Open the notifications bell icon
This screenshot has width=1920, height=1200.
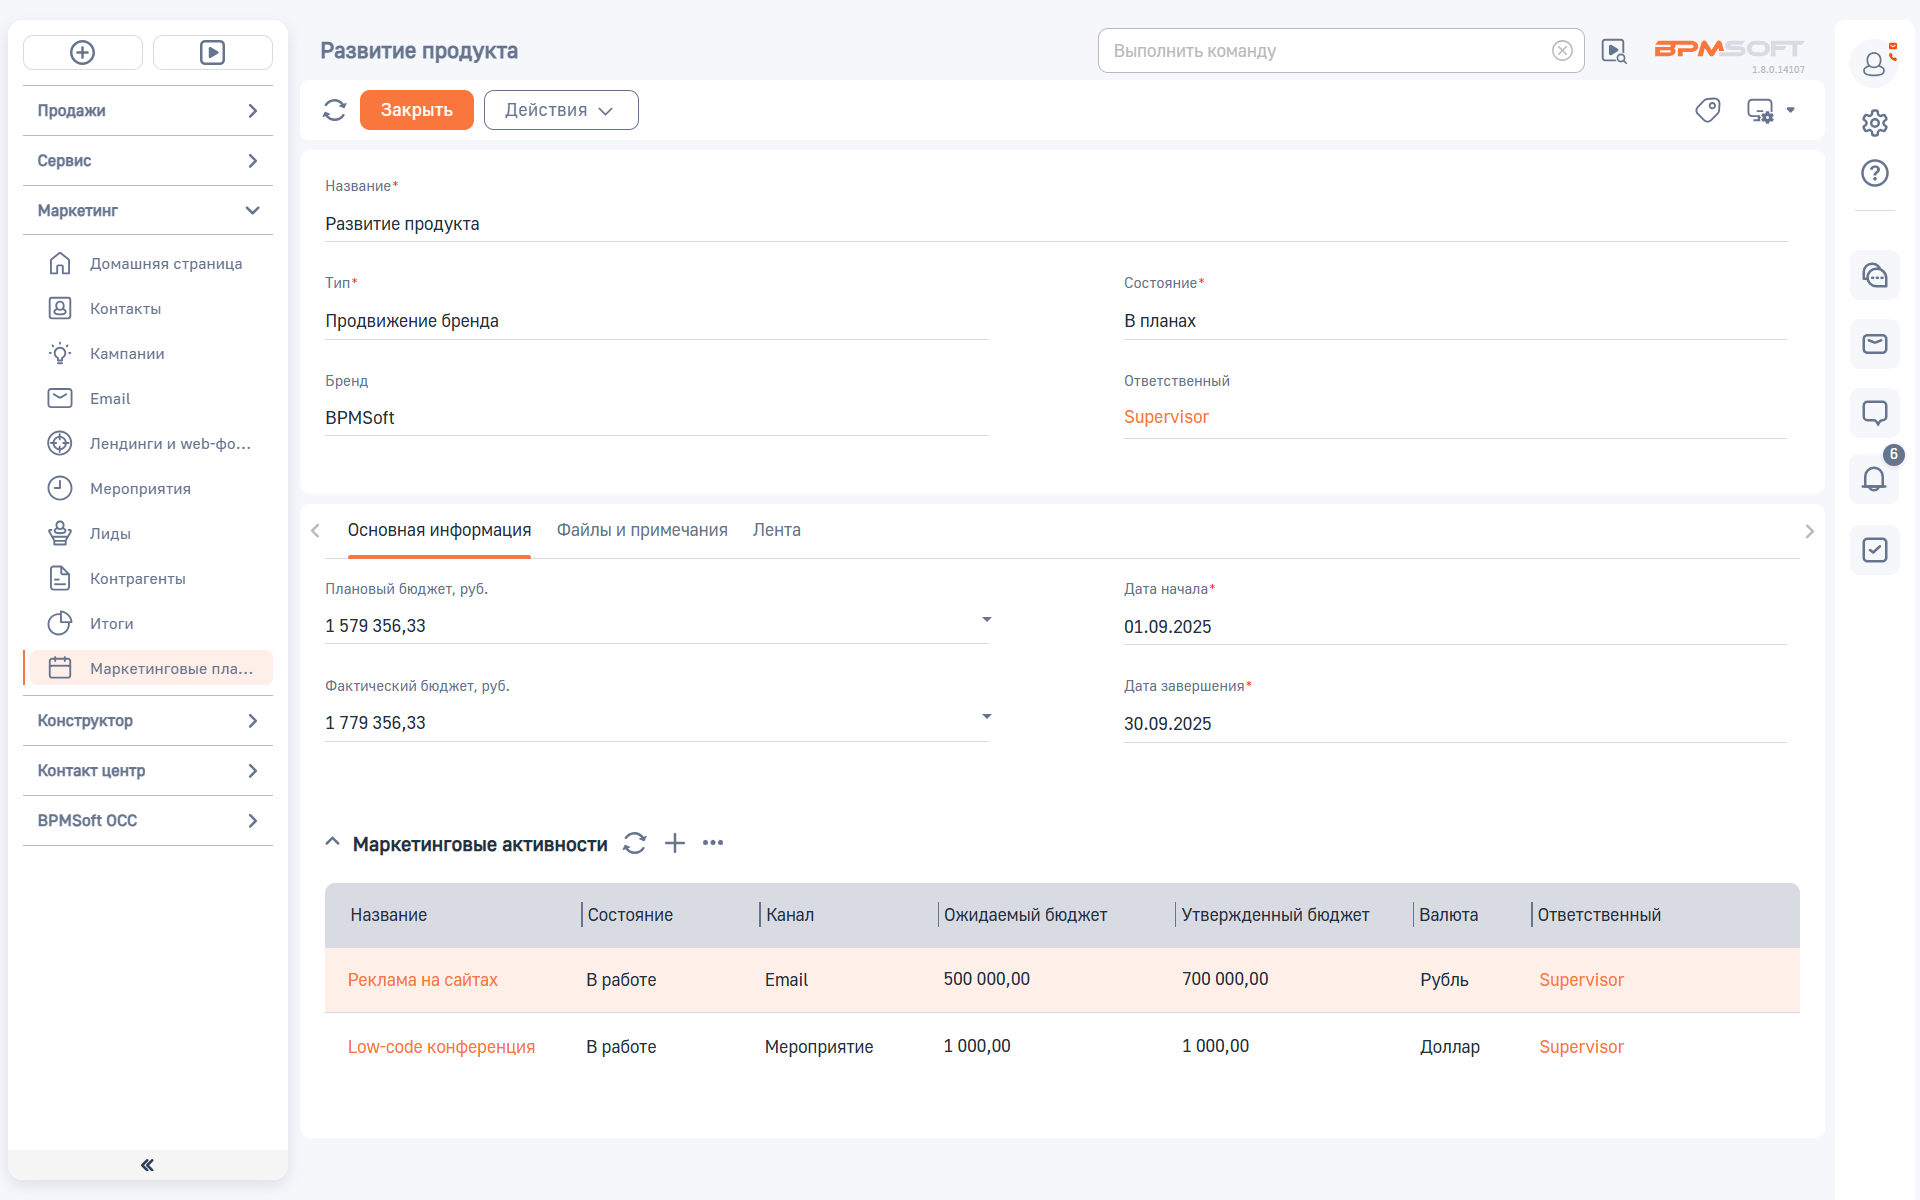pyautogui.click(x=1874, y=479)
